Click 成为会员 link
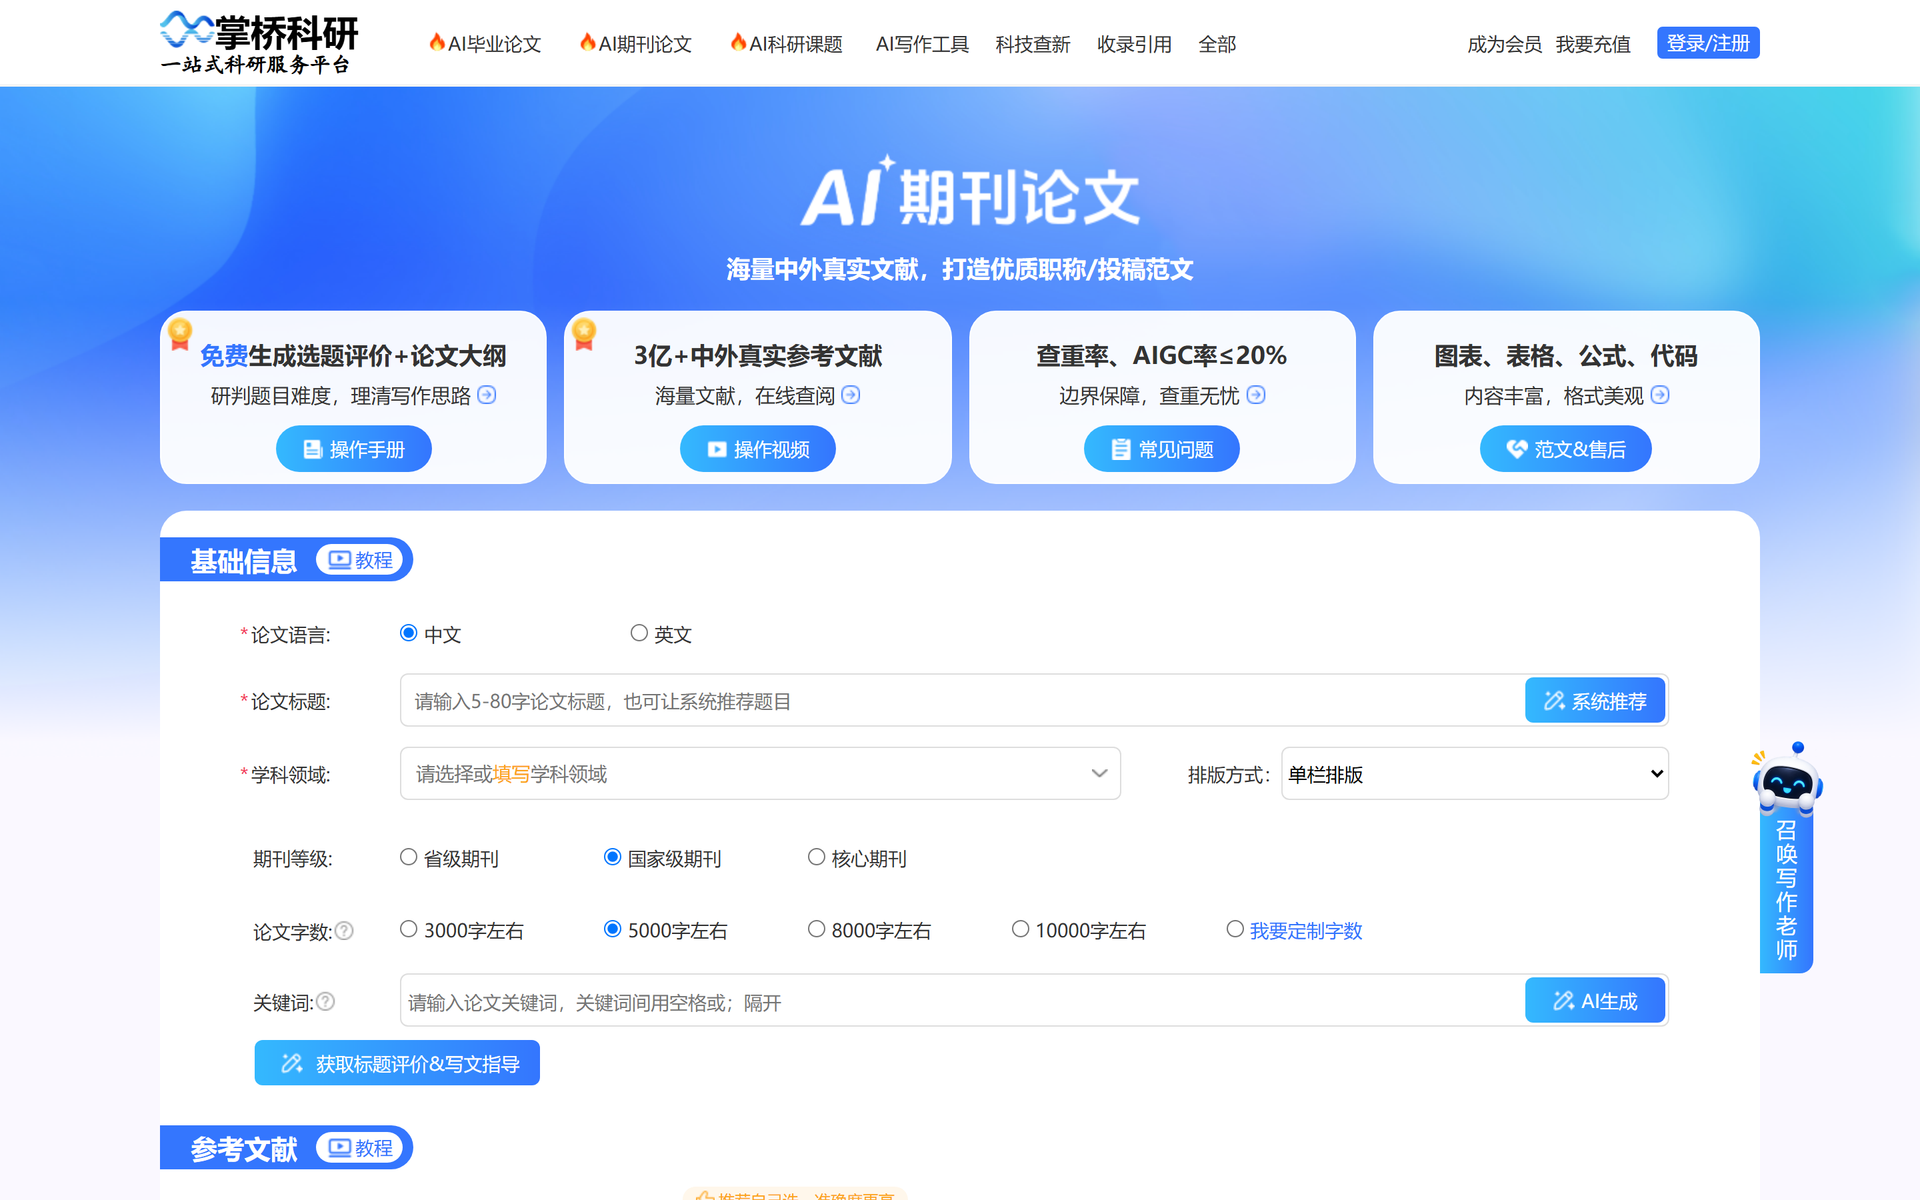This screenshot has width=1920, height=1200. (1504, 44)
